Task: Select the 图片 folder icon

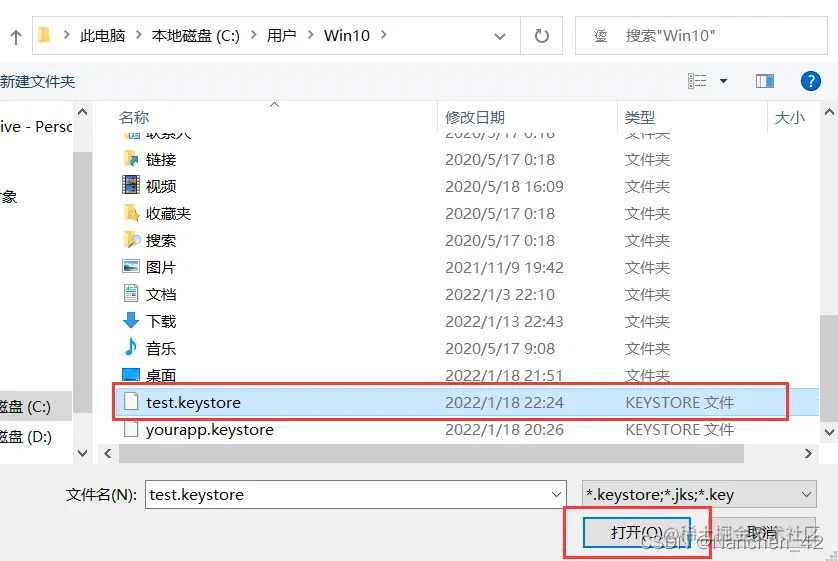Action: pos(131,267)
